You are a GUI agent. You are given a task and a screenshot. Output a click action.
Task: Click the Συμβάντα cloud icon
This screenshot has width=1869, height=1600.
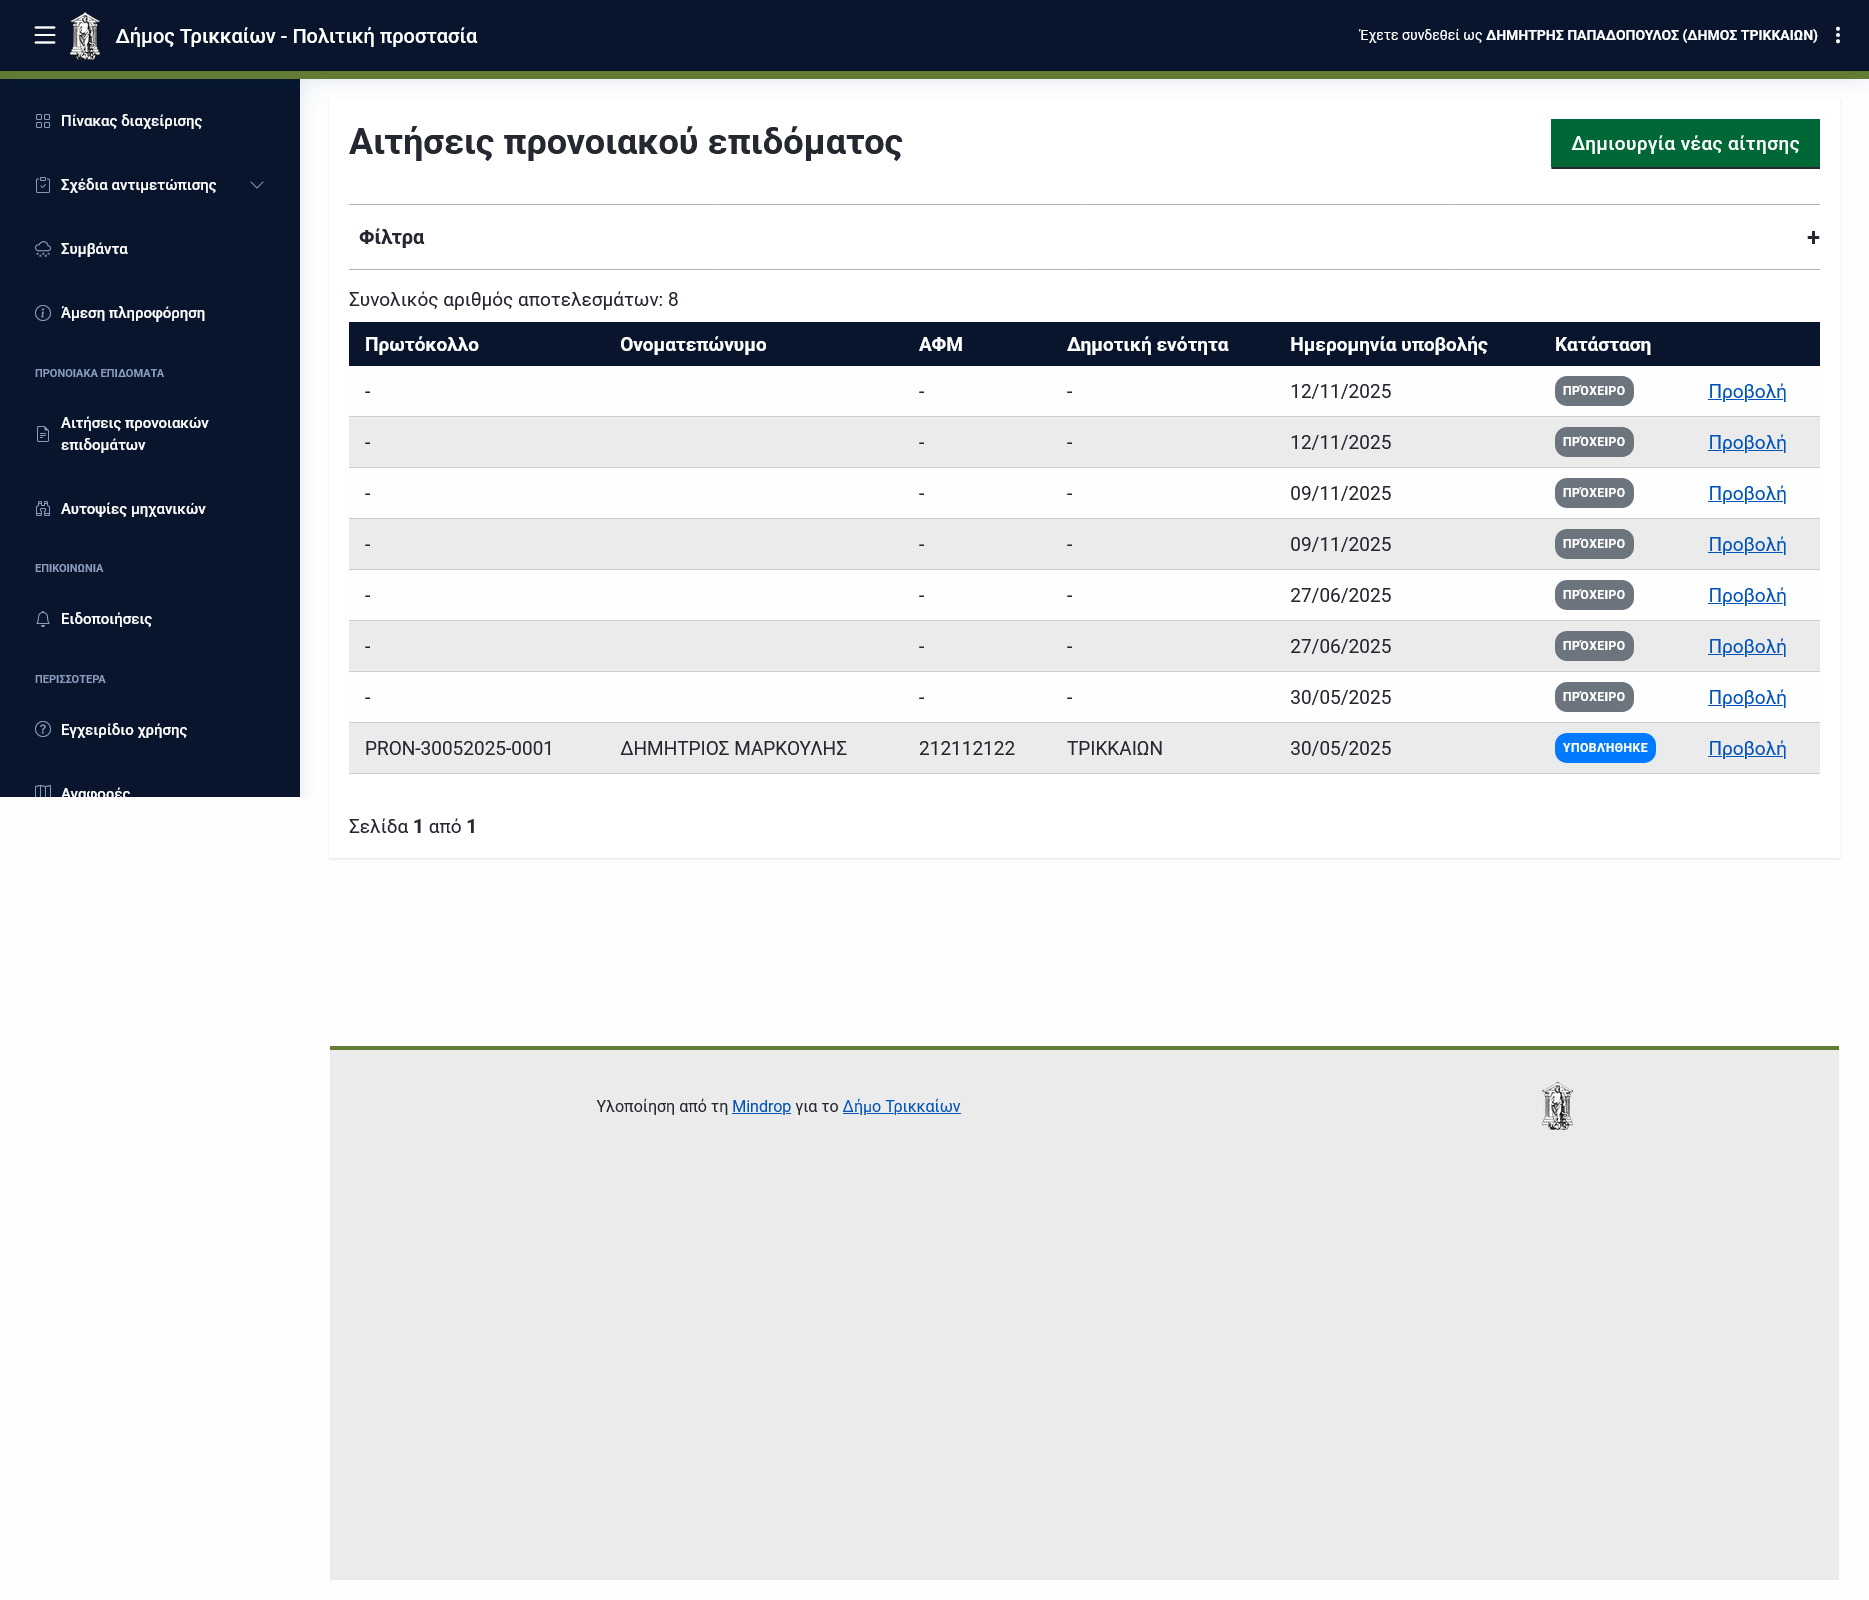(x=43, y=249)
